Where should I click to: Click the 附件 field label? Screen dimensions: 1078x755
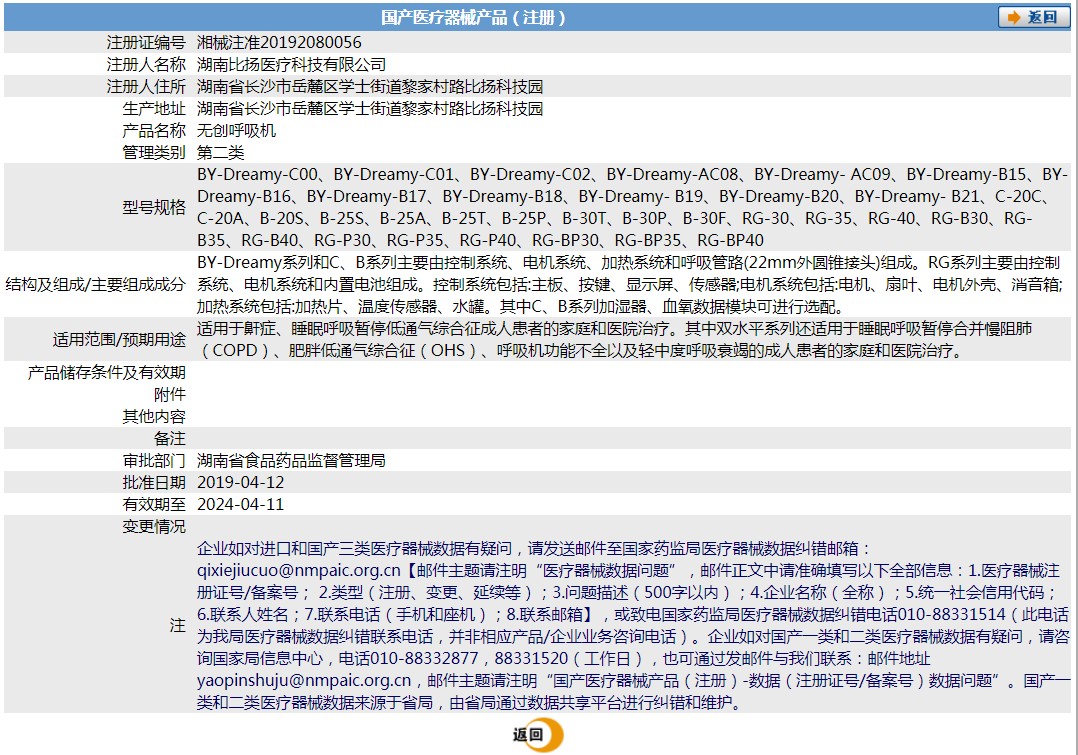pos(170,395)
